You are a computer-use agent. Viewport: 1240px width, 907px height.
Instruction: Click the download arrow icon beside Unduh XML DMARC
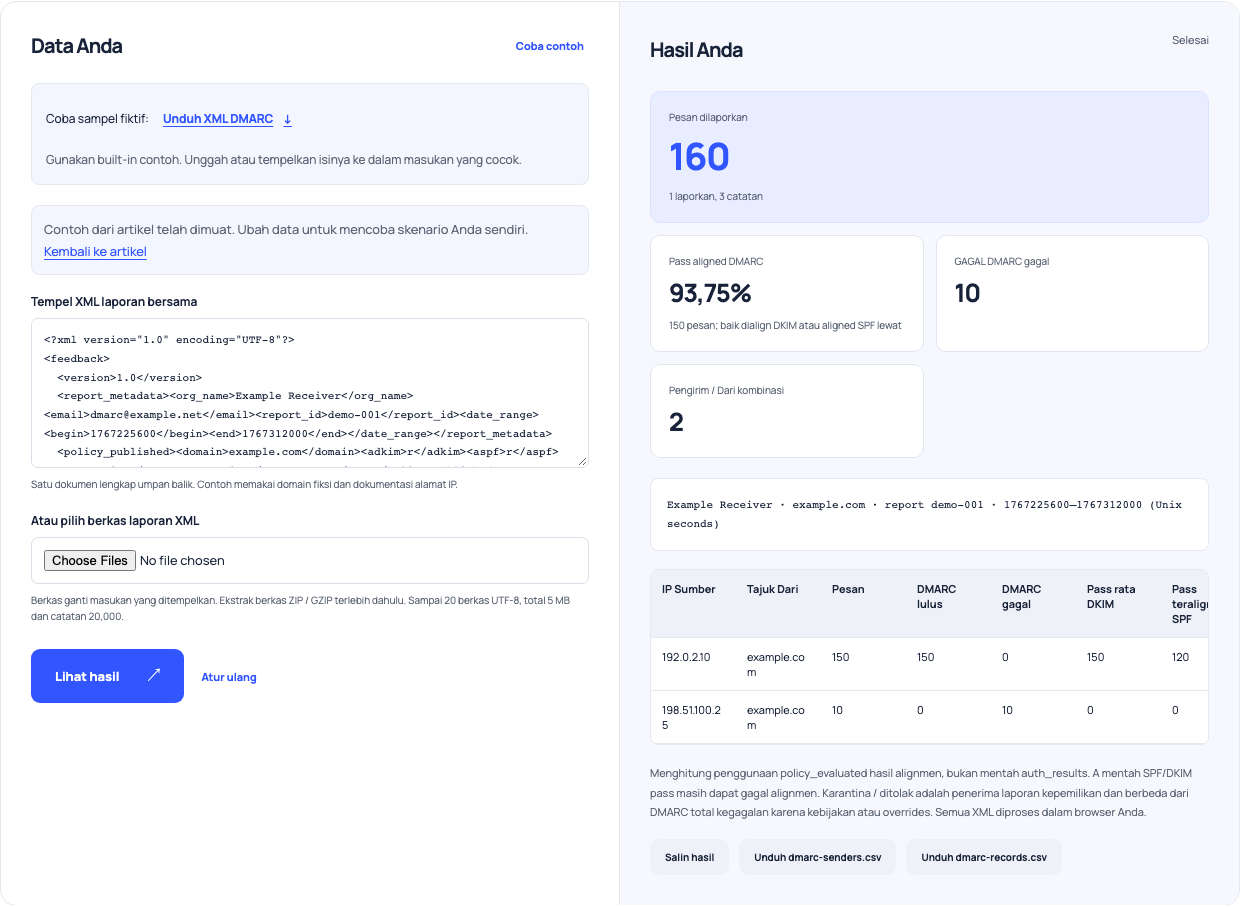(x=288, y=119)
